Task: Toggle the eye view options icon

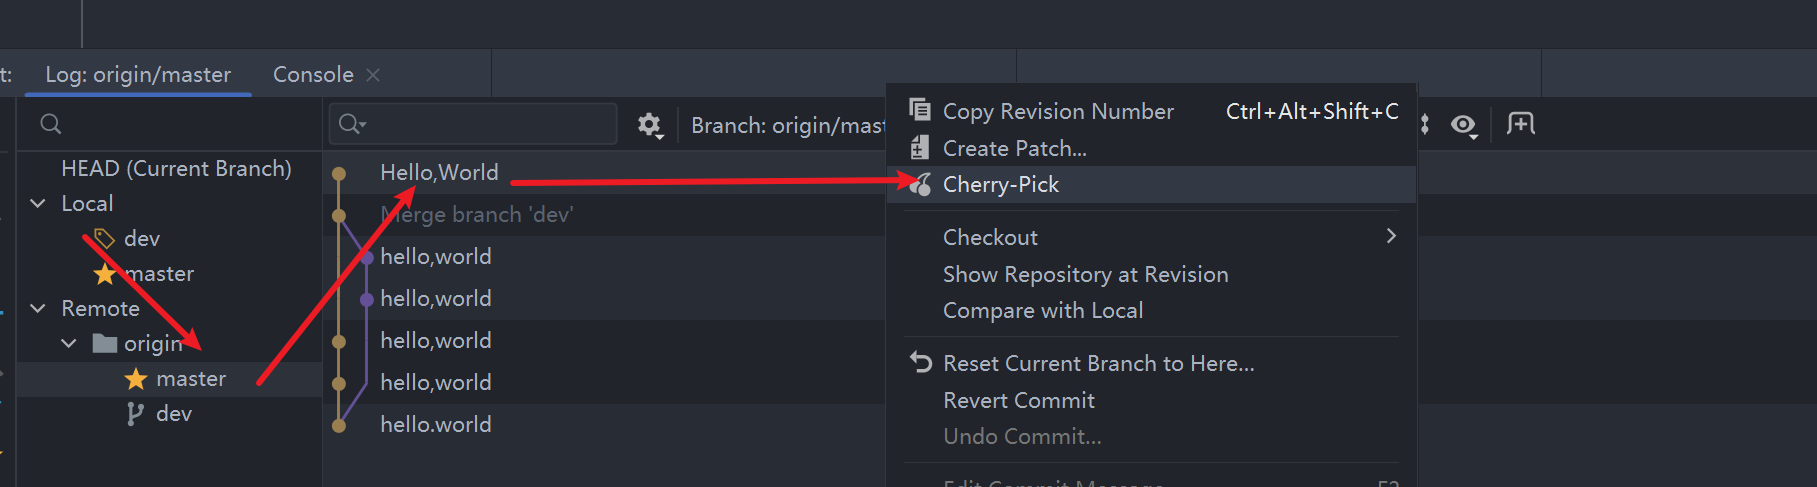Action: click(1463, 125)
